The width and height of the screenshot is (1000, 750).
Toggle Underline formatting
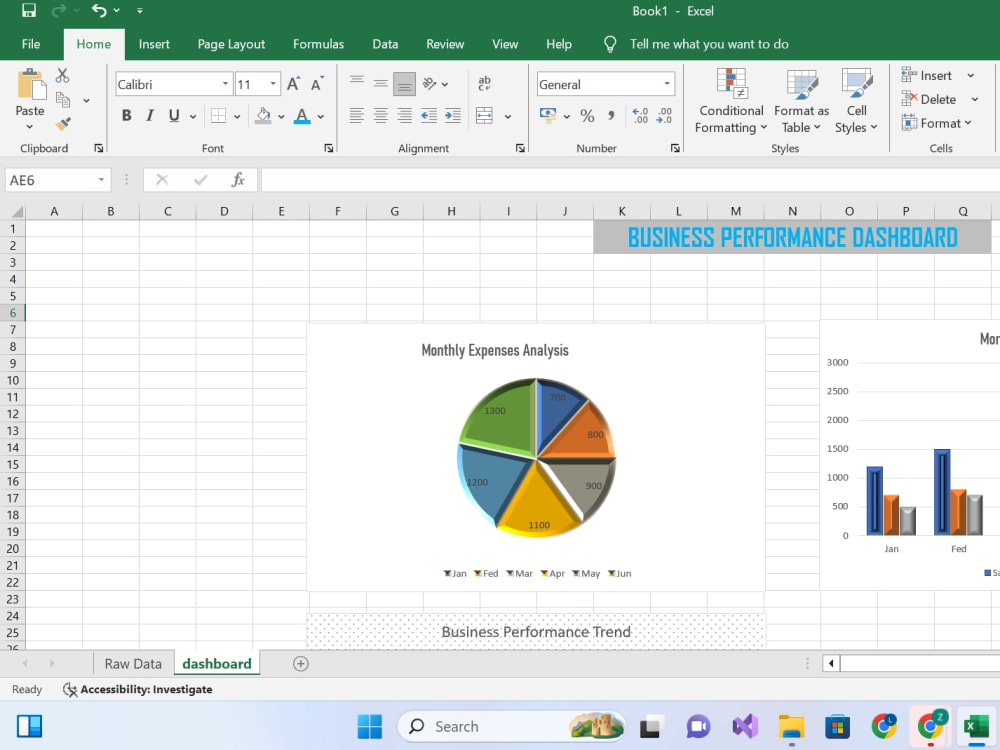[x=173, y=116]
